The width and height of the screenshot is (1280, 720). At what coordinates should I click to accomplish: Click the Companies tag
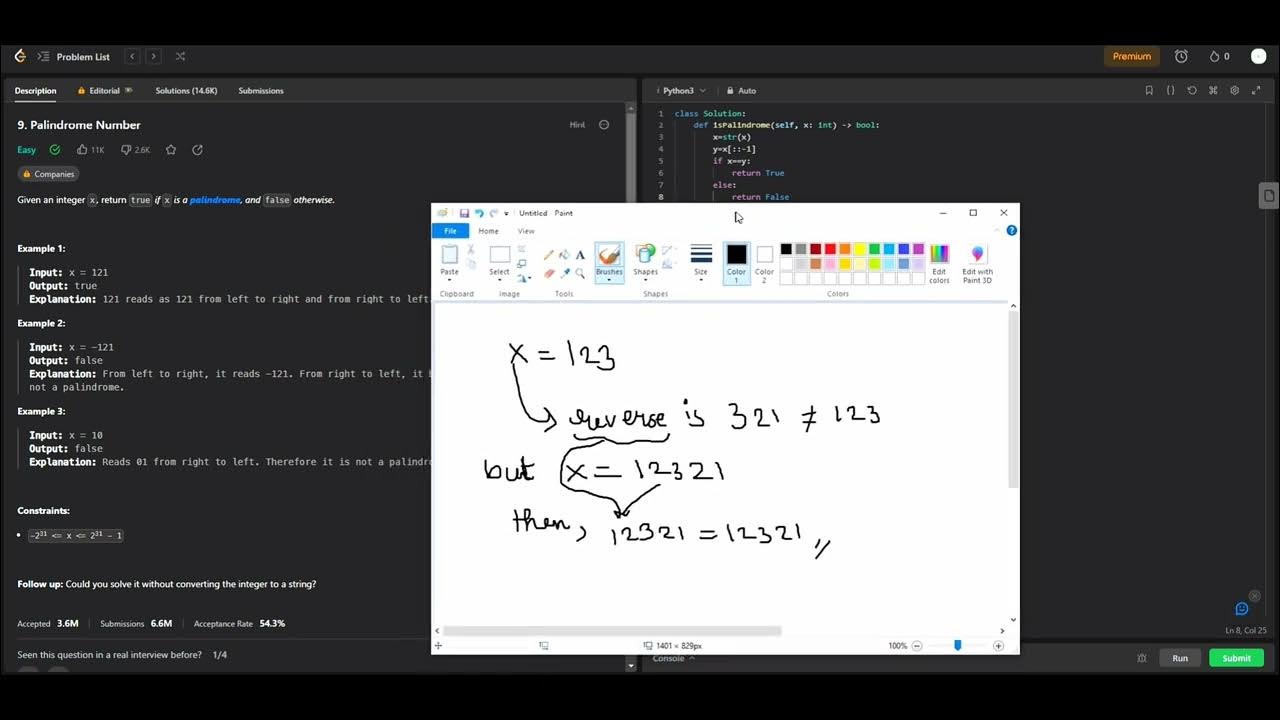49,174
